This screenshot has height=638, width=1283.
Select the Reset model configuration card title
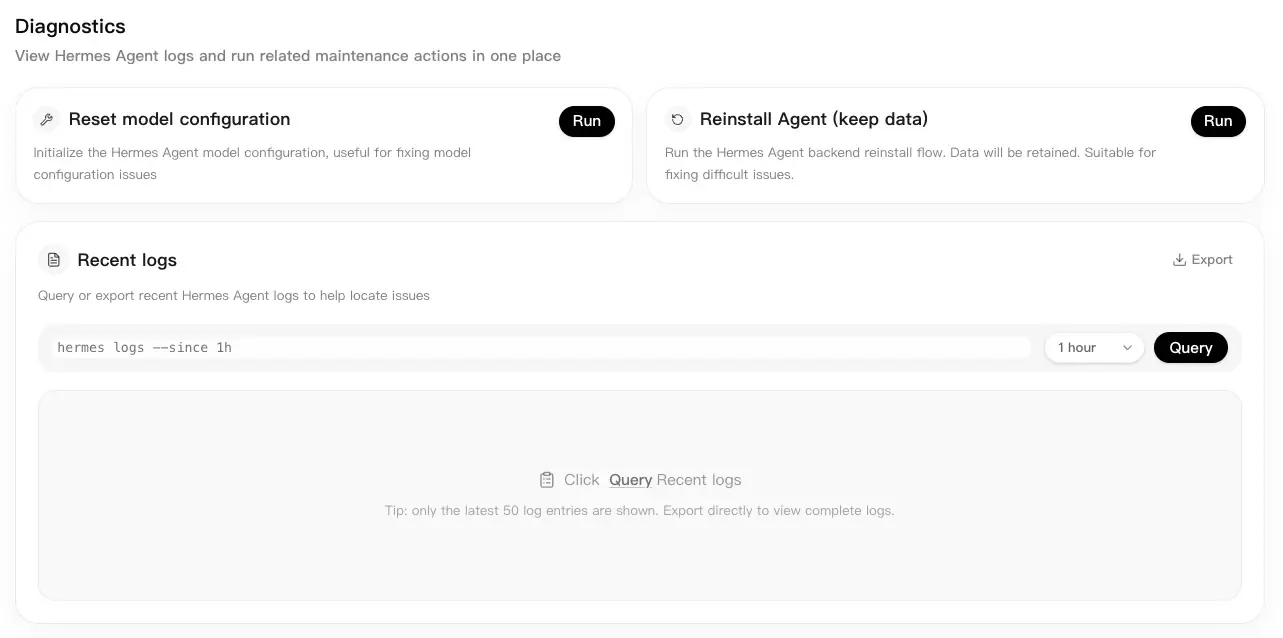179,119
